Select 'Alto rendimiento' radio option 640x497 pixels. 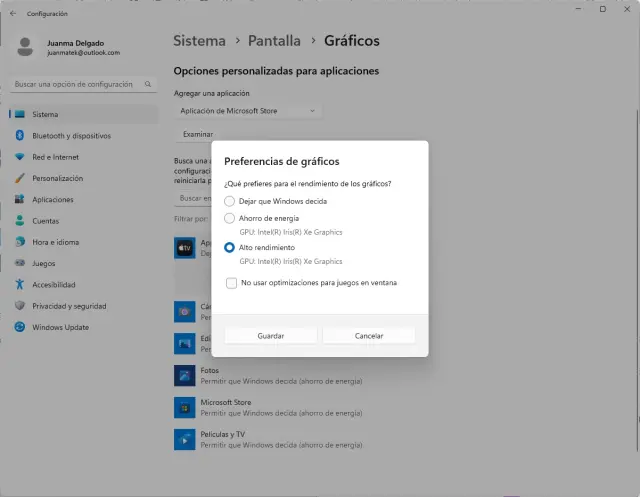230,247
